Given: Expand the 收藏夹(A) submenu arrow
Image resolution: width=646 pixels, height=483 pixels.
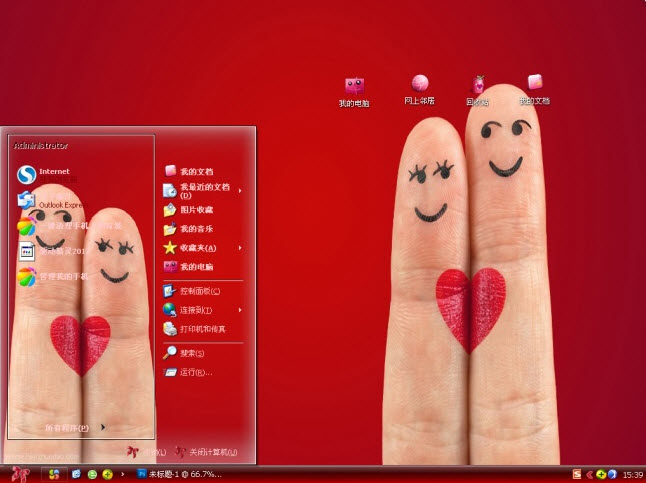Looking at the screenshot, I should point(240,248).
